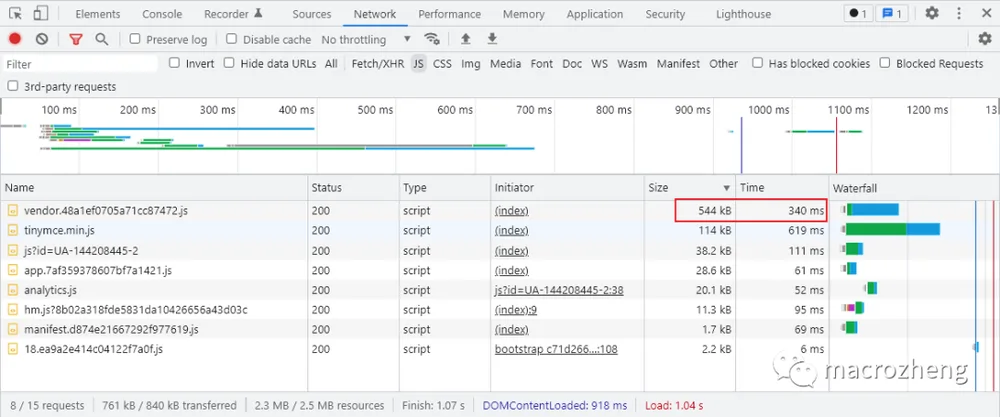The height and width of the screenshot is (417, 1000).
Task: Select the manifest.d874e21667292f977619.js request
Action: [x=111, y=330]
